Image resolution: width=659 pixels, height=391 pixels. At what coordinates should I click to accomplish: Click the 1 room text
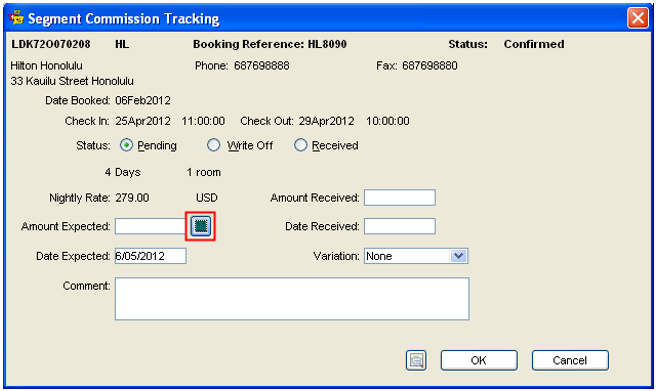point(204,172)
